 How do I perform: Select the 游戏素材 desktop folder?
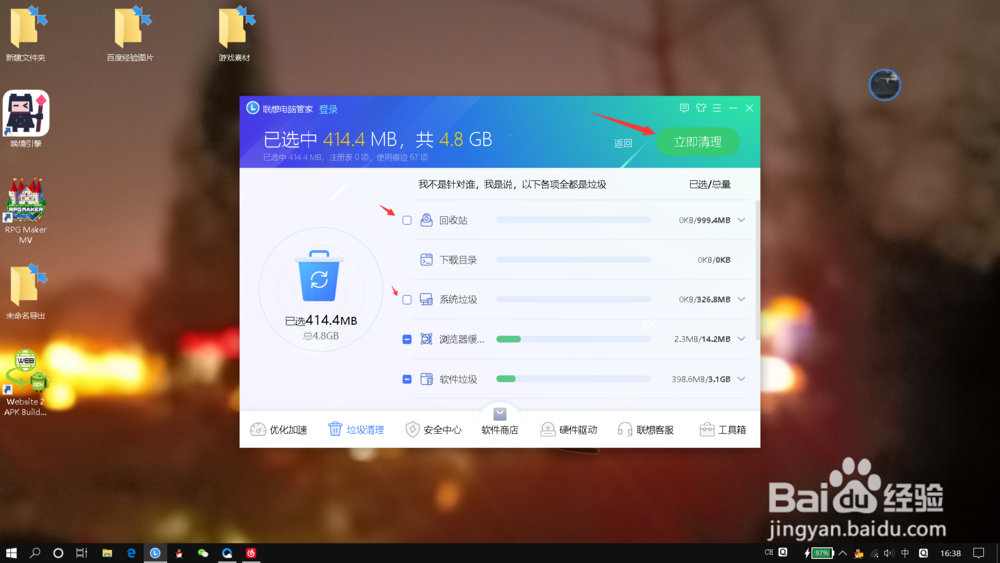coord(234,34)
